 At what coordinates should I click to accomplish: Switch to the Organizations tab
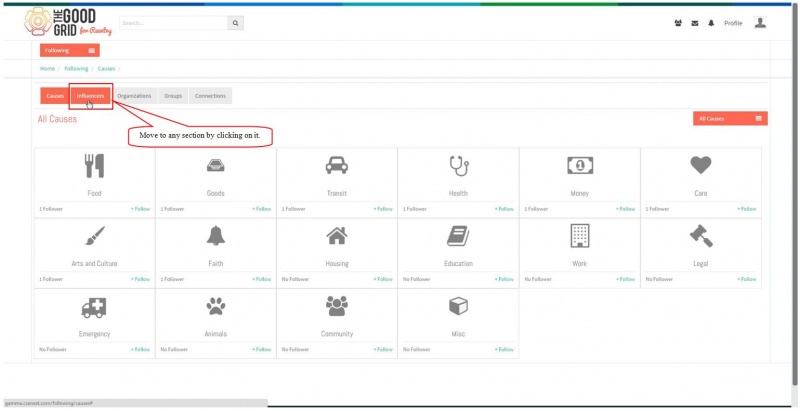click(134, 96)
